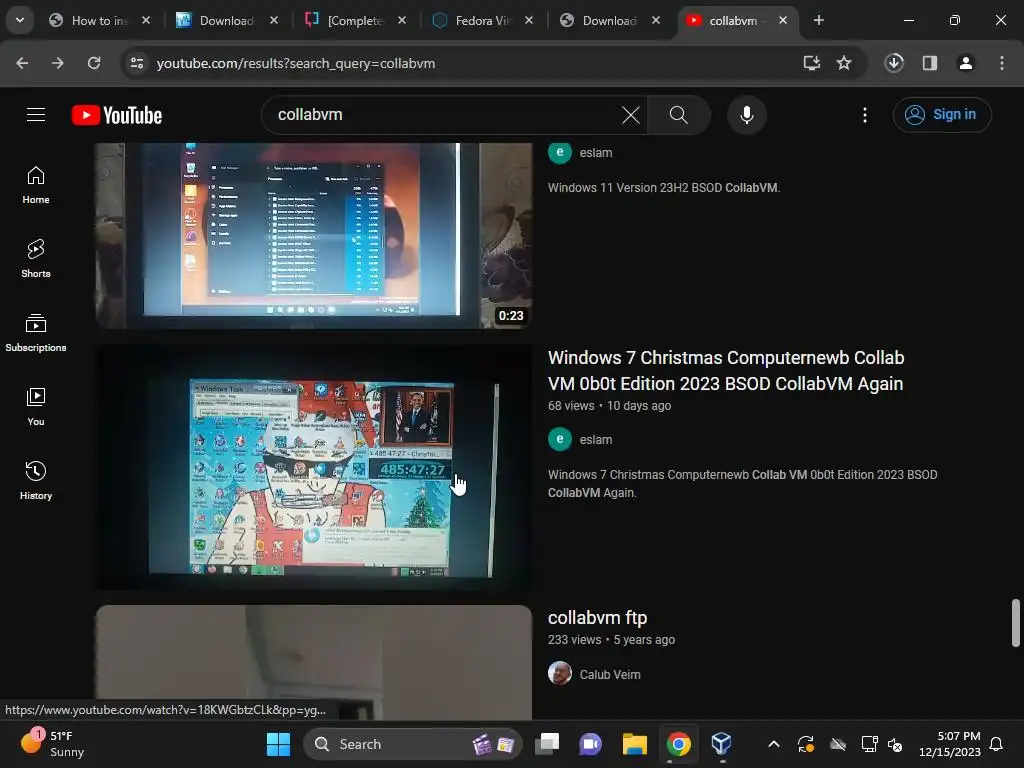Click eslam avatar for Windows 7 video
This screenshot has width=1024, height=768.
pos(560,439)
